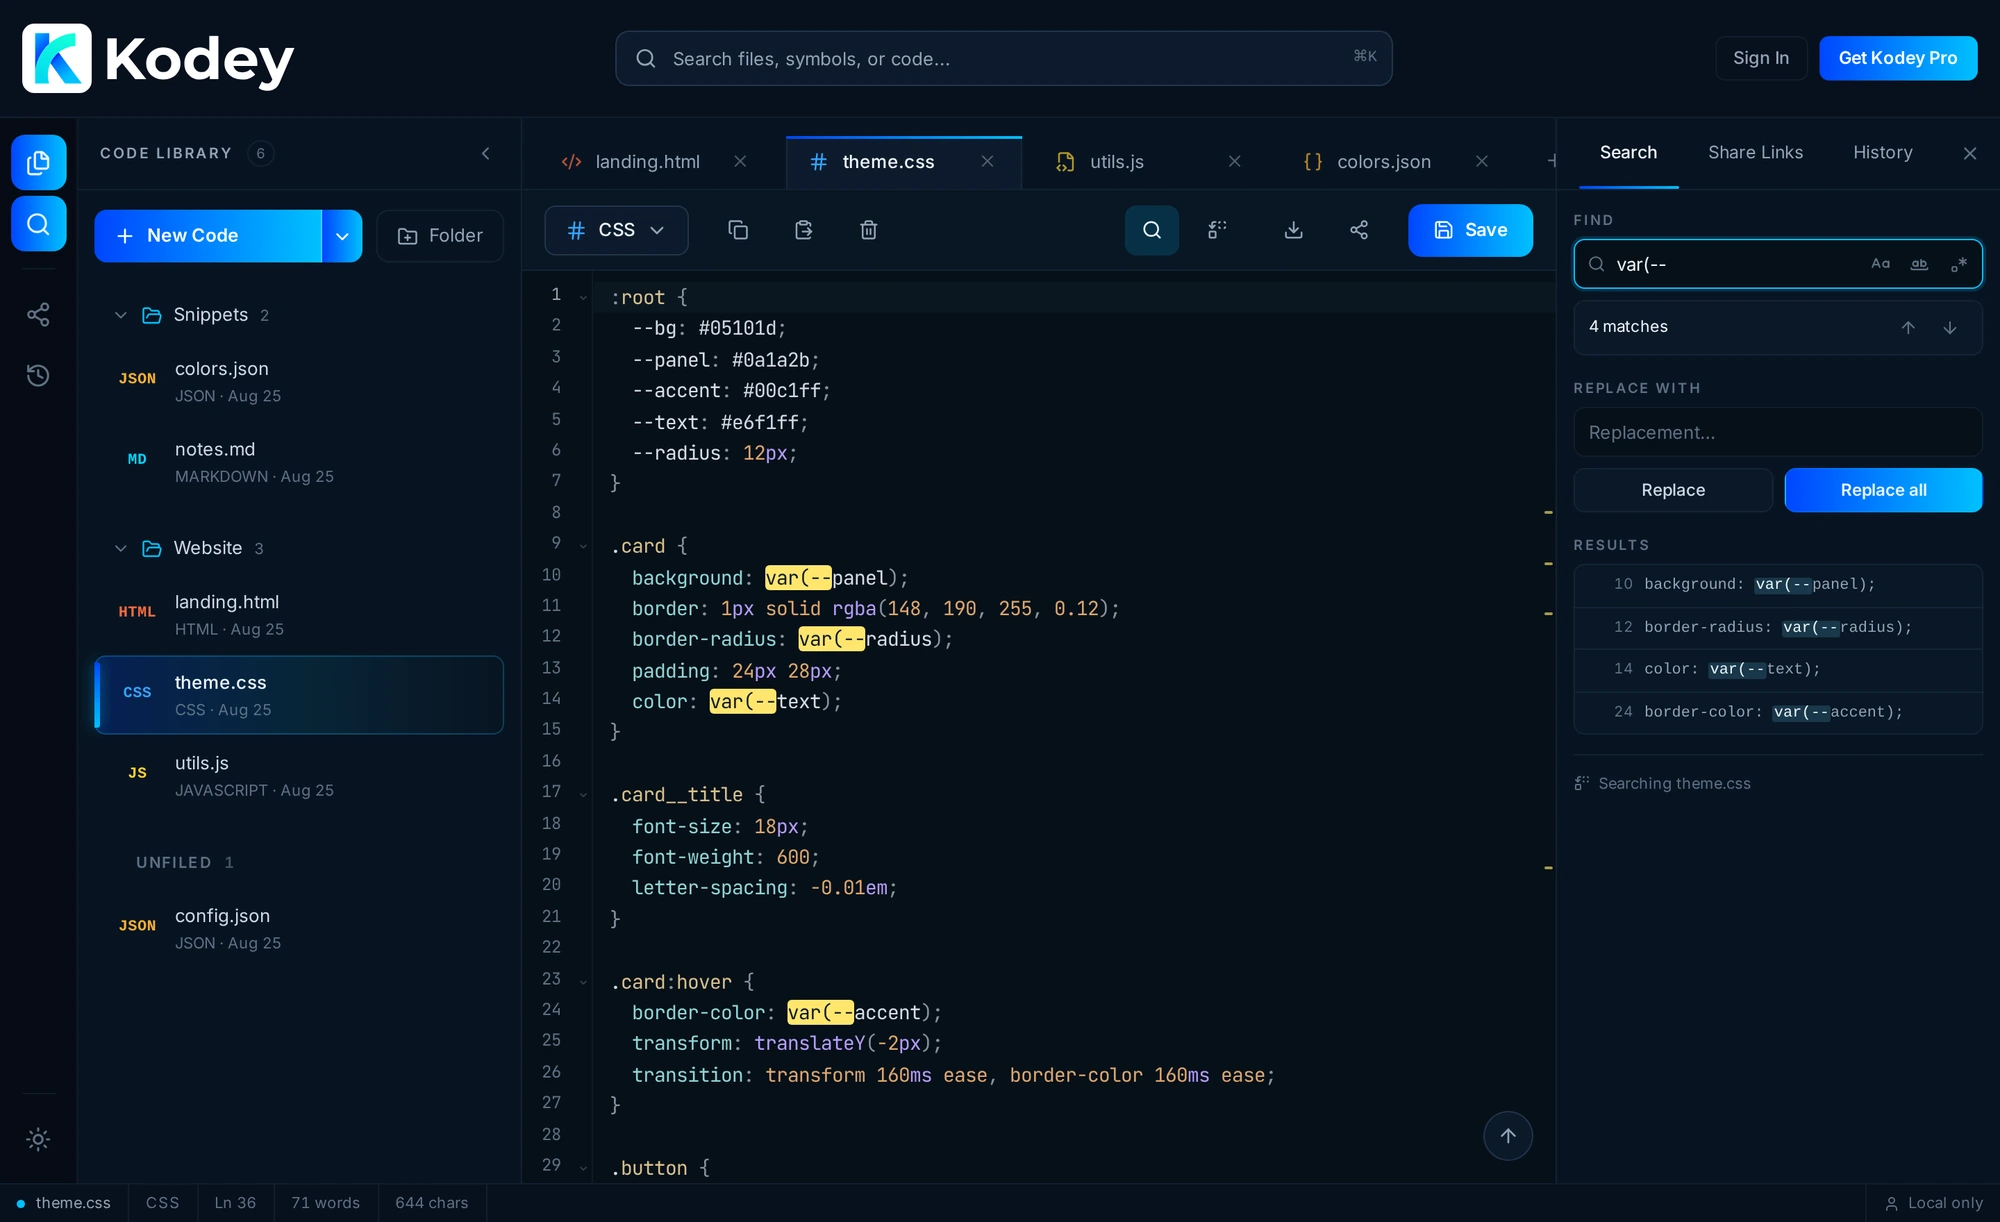The height and width of the screenshot is (1222, 2000).
Task: Click the share icon in editor toolbar
Action: coord(1359,230)
